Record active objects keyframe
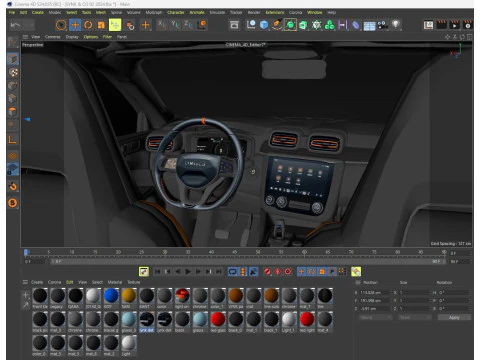 click(267, 272)
